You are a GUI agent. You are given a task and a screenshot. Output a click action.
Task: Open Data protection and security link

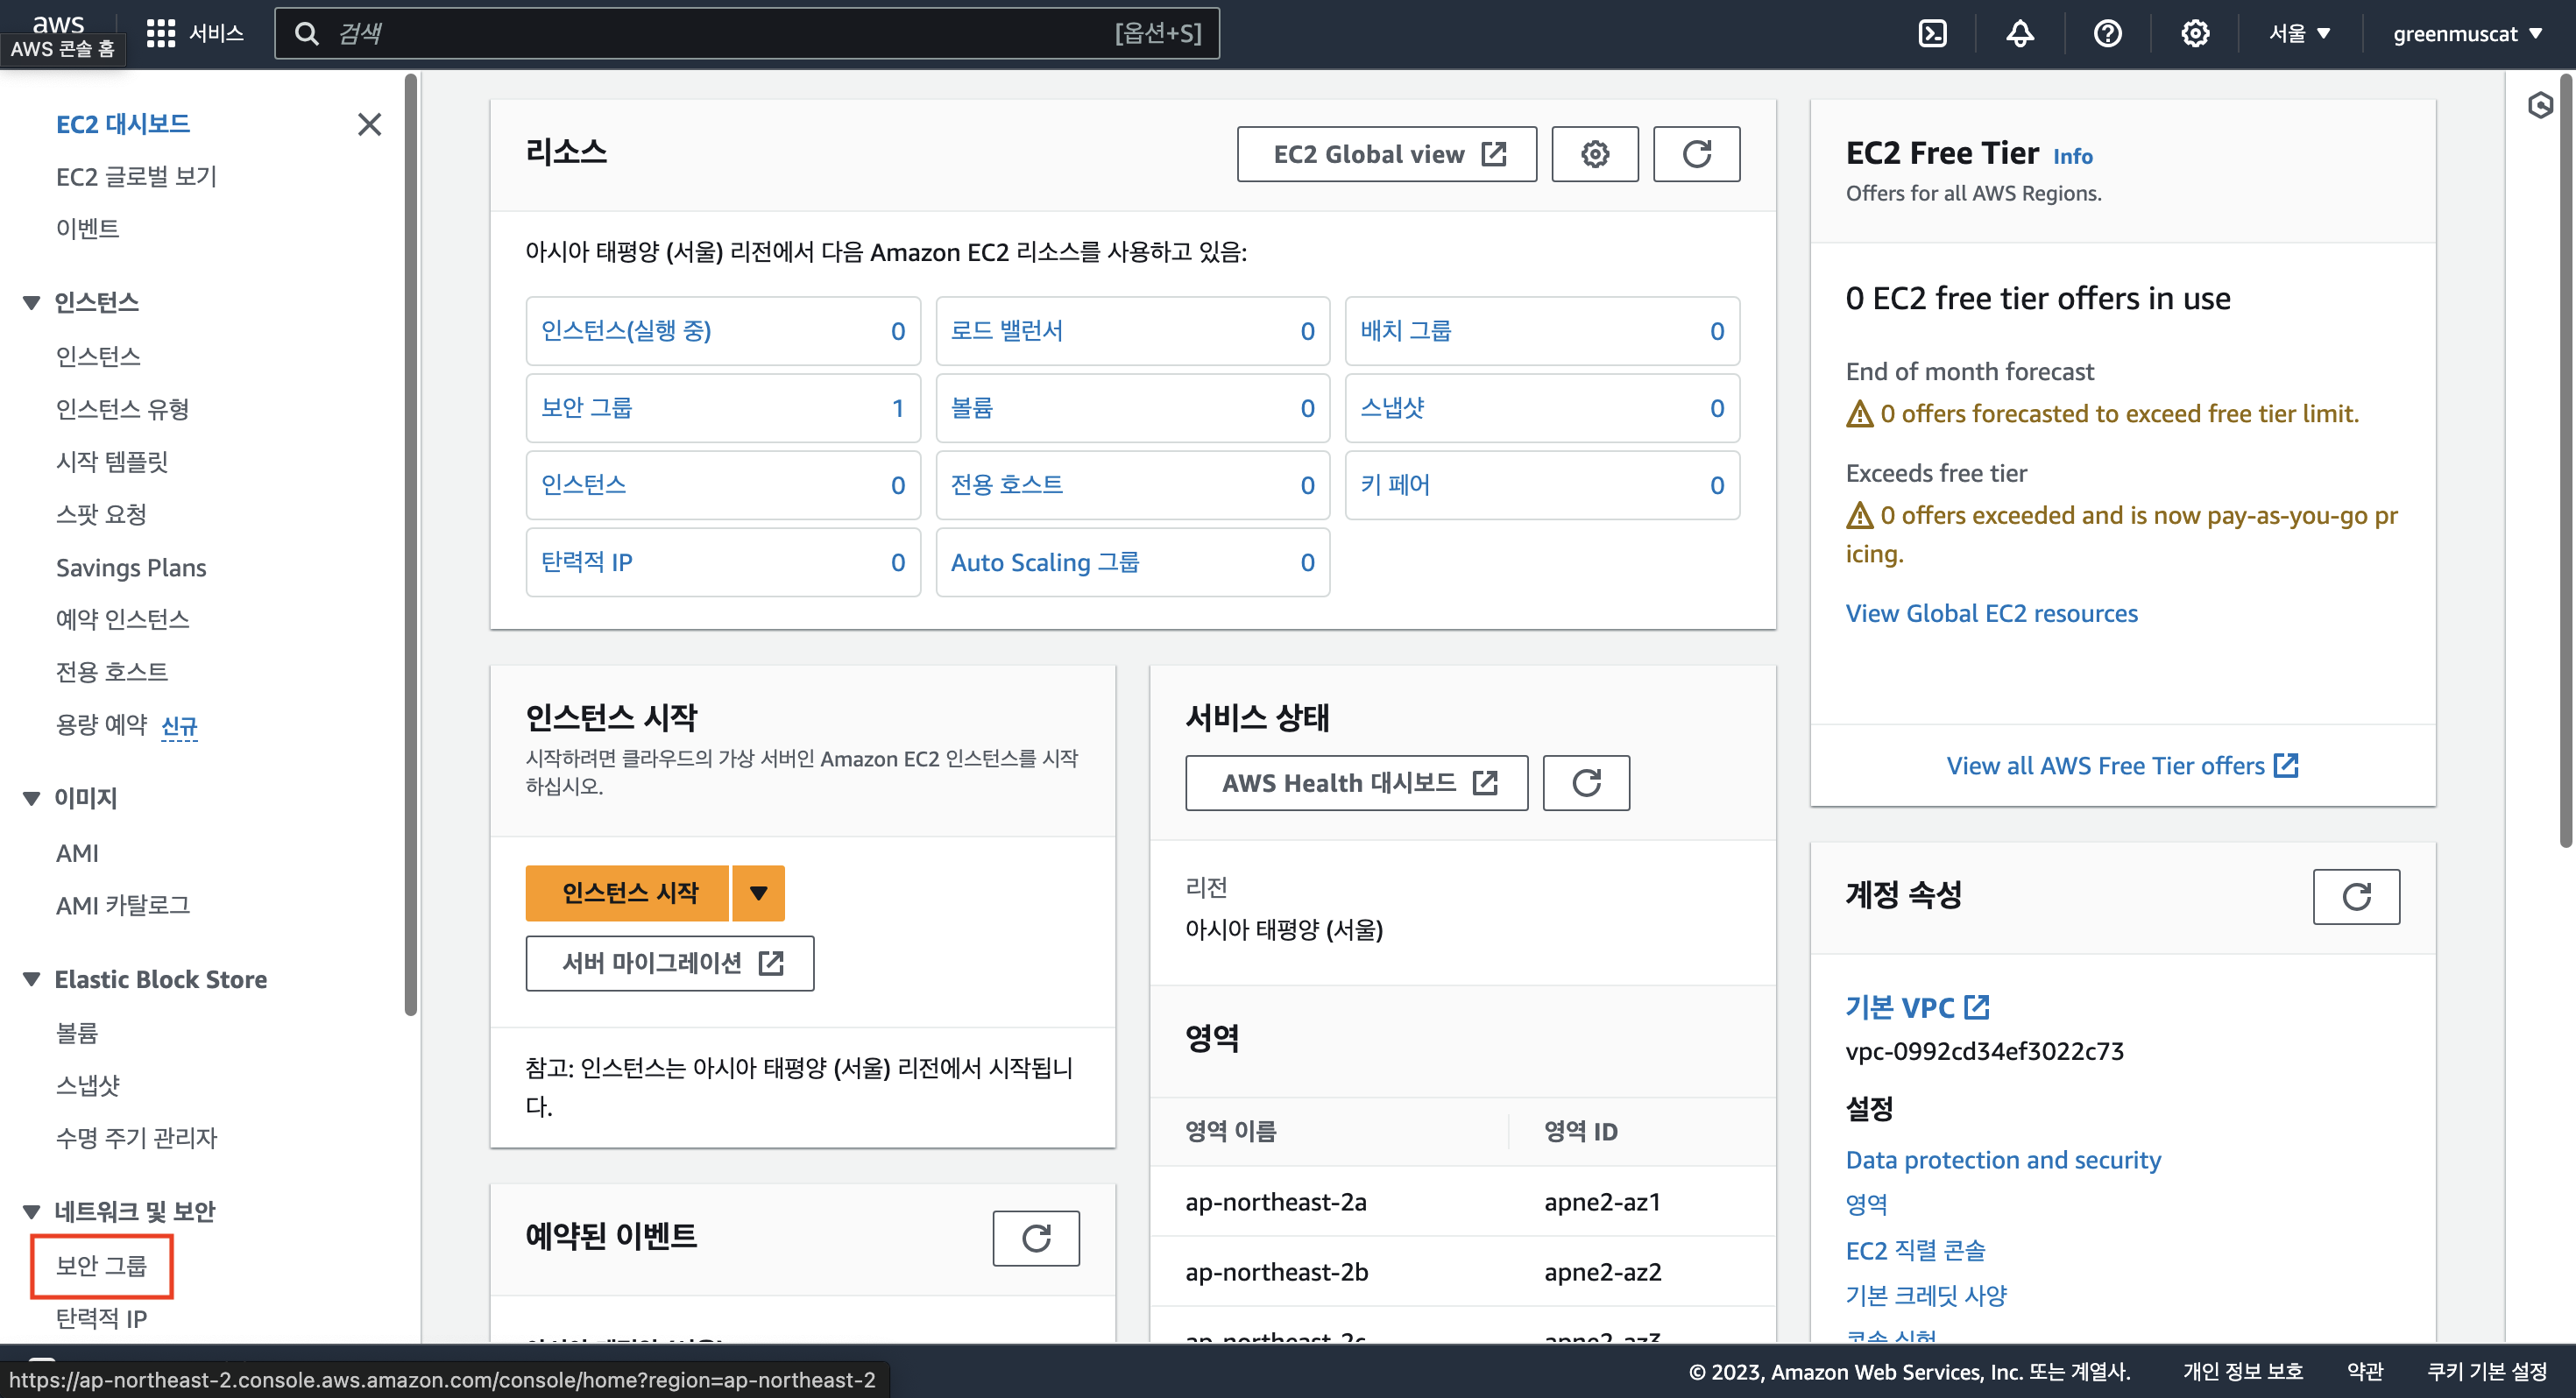pyautogui.click(x=2003, y=1160)
